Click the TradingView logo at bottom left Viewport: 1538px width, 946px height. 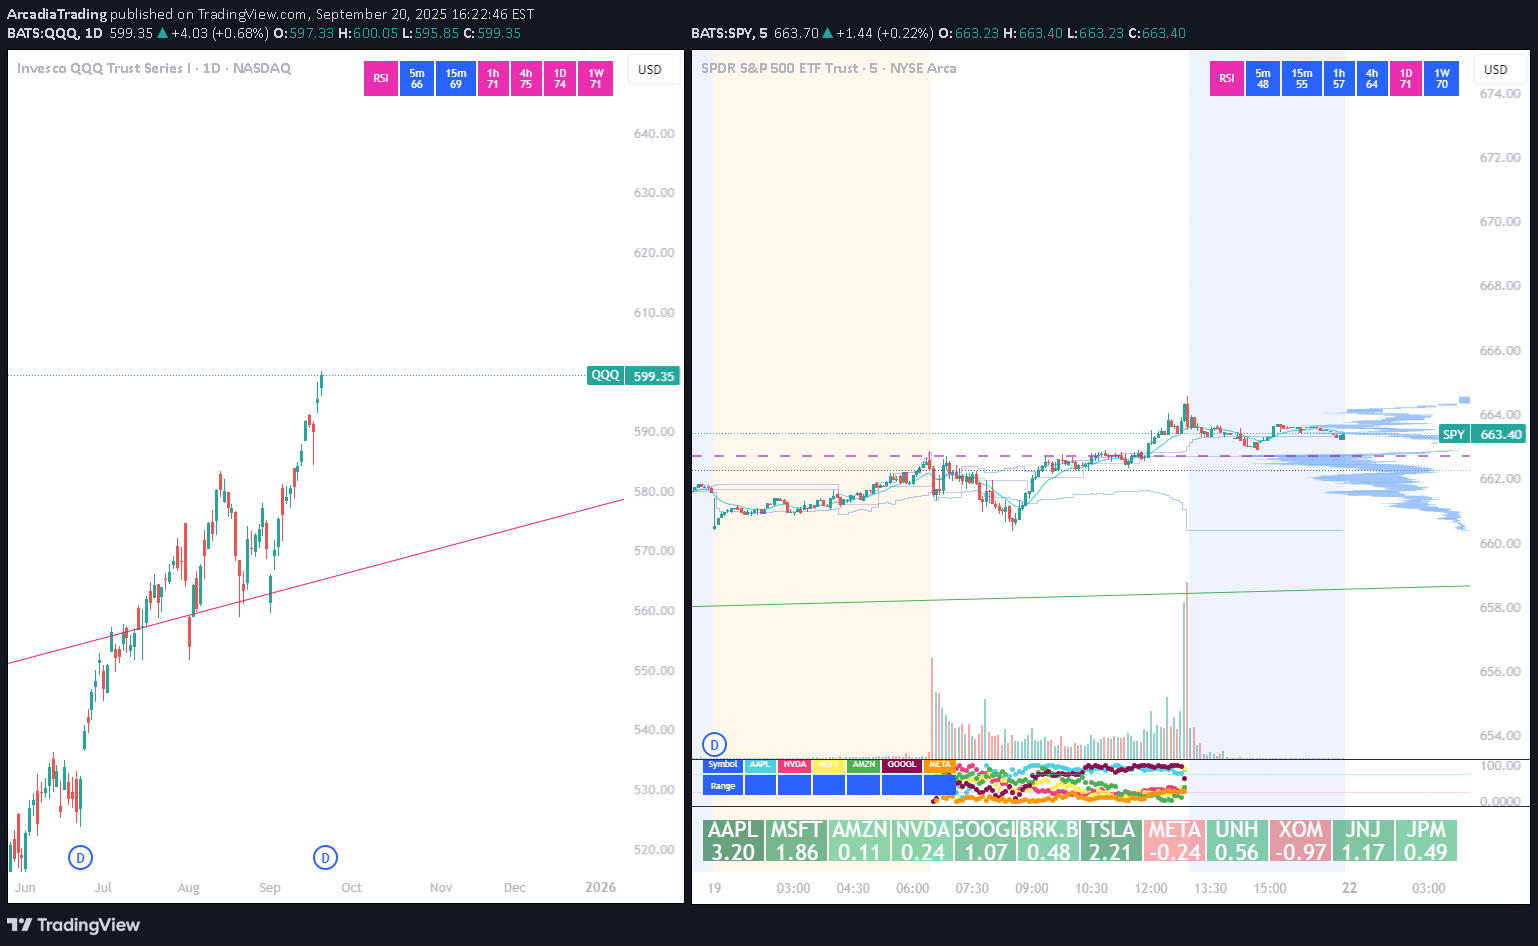click(74, 925)
